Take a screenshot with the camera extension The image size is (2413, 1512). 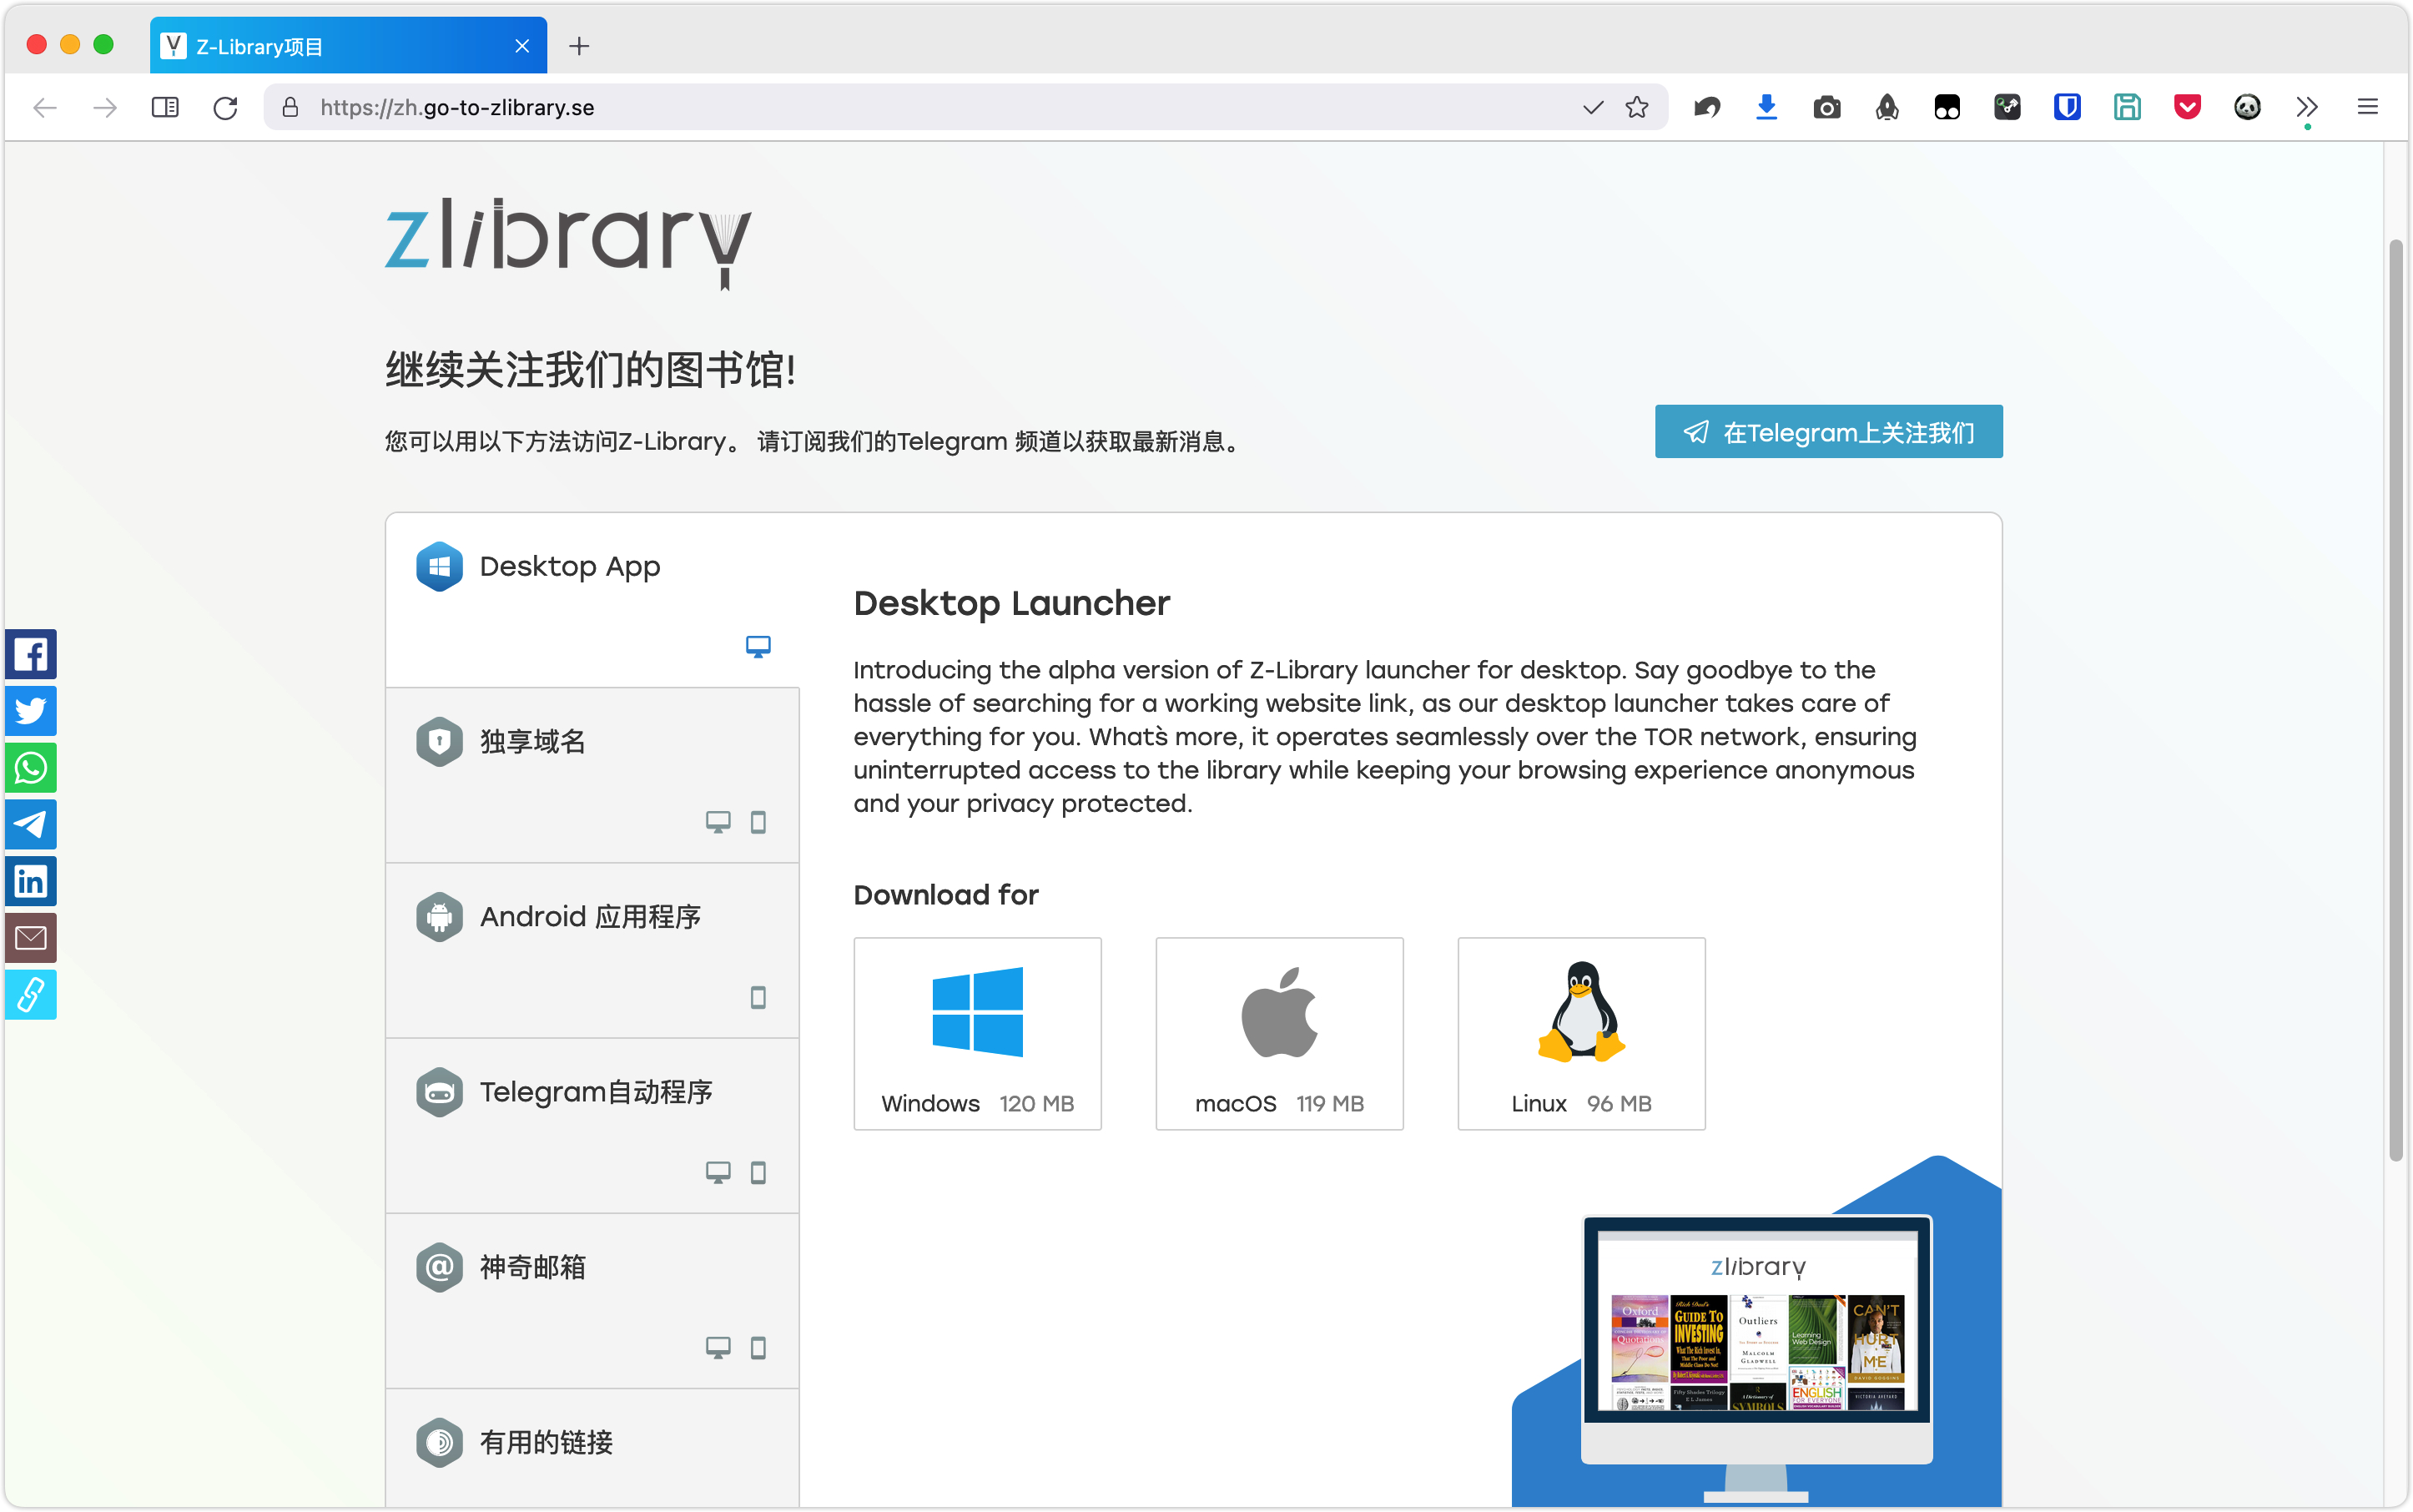click(x=1827, y=107)
